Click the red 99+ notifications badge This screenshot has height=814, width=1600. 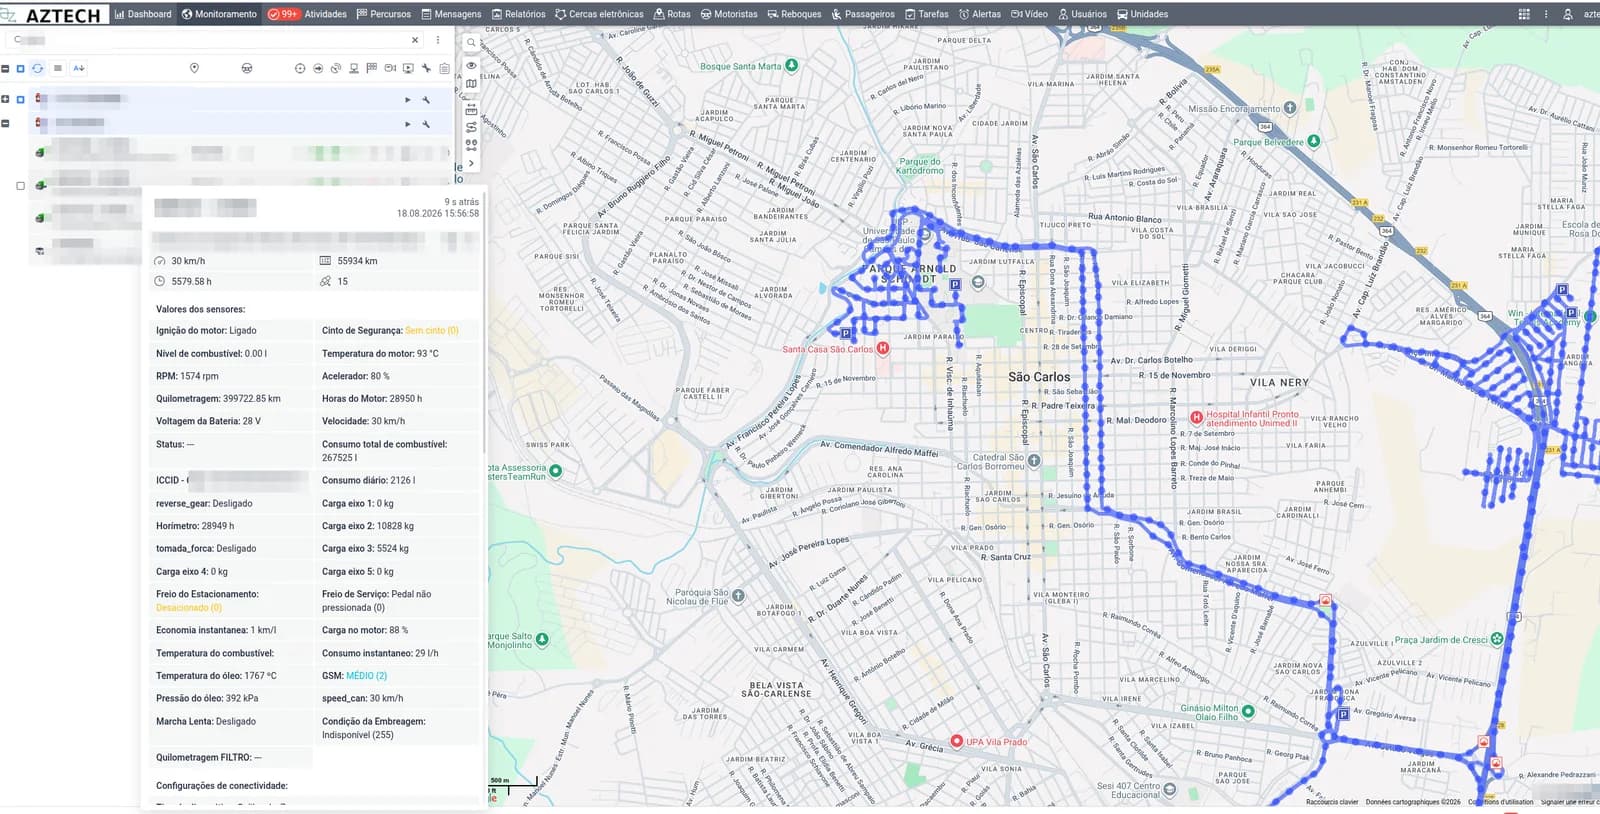(283, 14)
